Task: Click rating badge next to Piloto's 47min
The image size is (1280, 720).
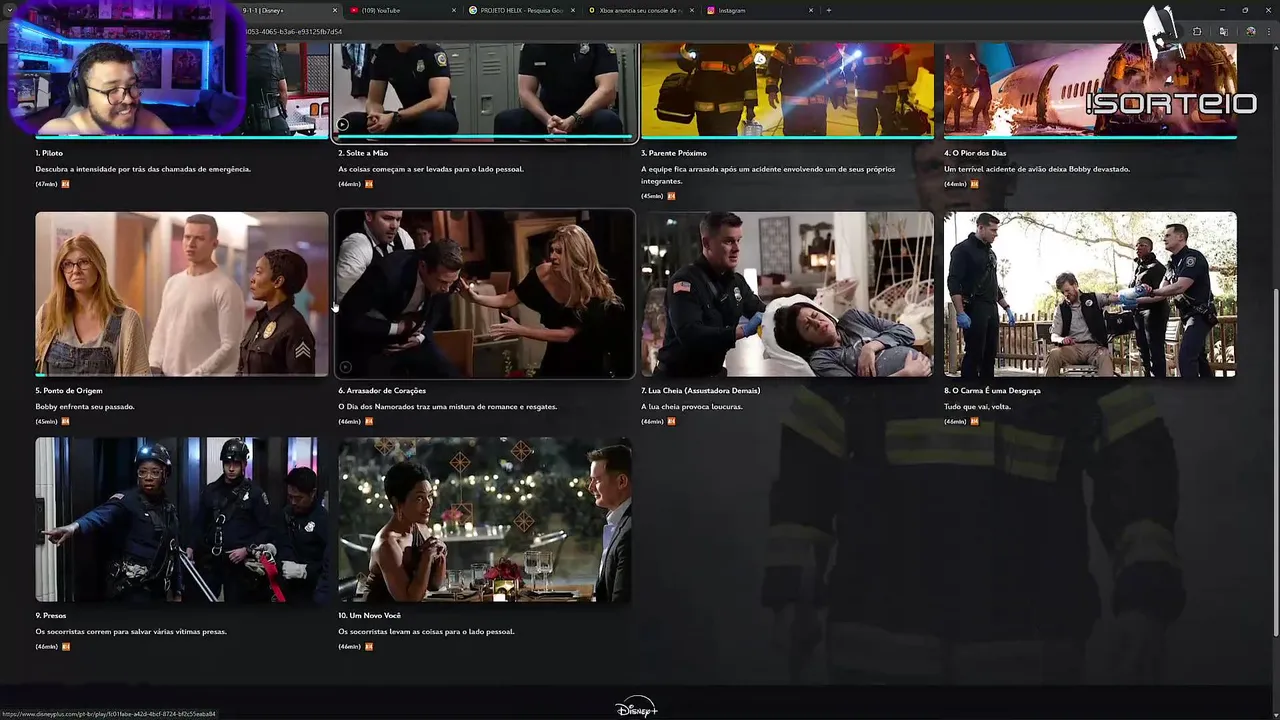Action: coord(66,184)
